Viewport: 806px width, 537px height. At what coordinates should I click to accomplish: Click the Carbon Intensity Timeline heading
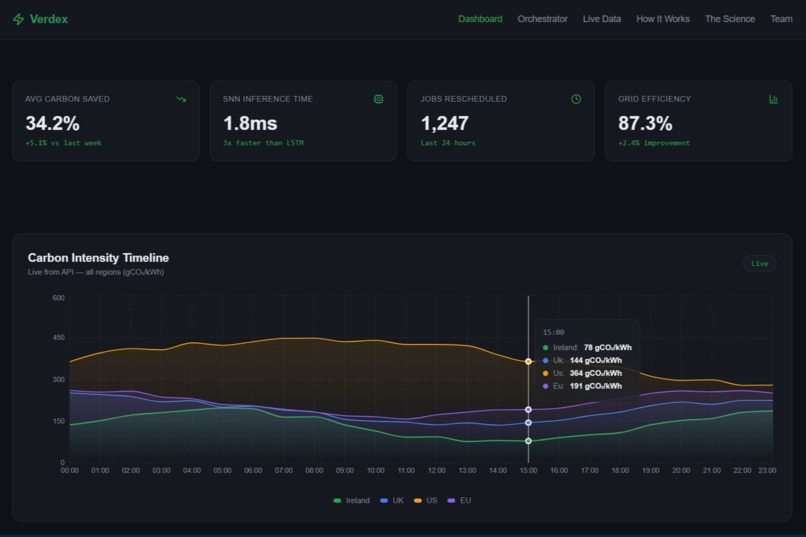click(x=98, y=258)
